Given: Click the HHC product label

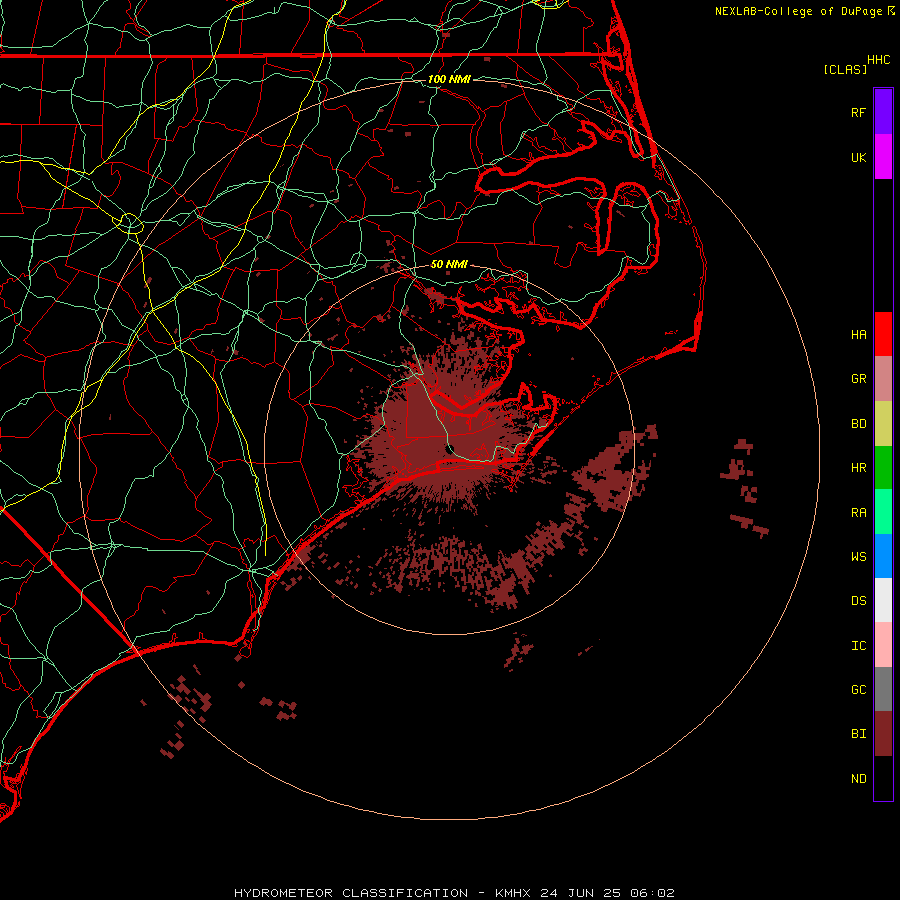Looking at the screenshot, I should pyautogui.click(x=878, y=60).
